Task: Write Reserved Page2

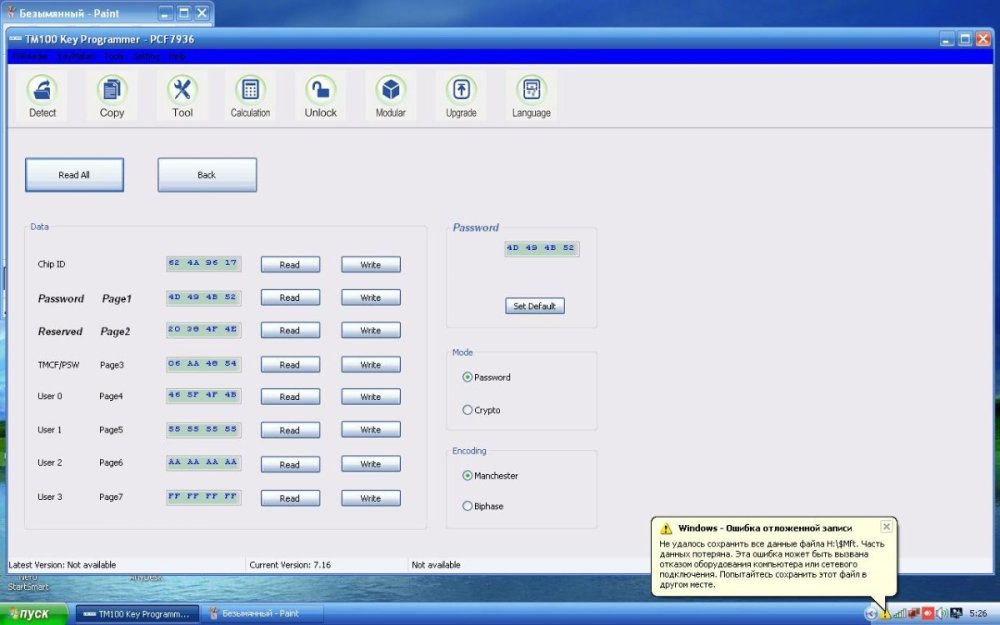Action: (x=371, y=330)
